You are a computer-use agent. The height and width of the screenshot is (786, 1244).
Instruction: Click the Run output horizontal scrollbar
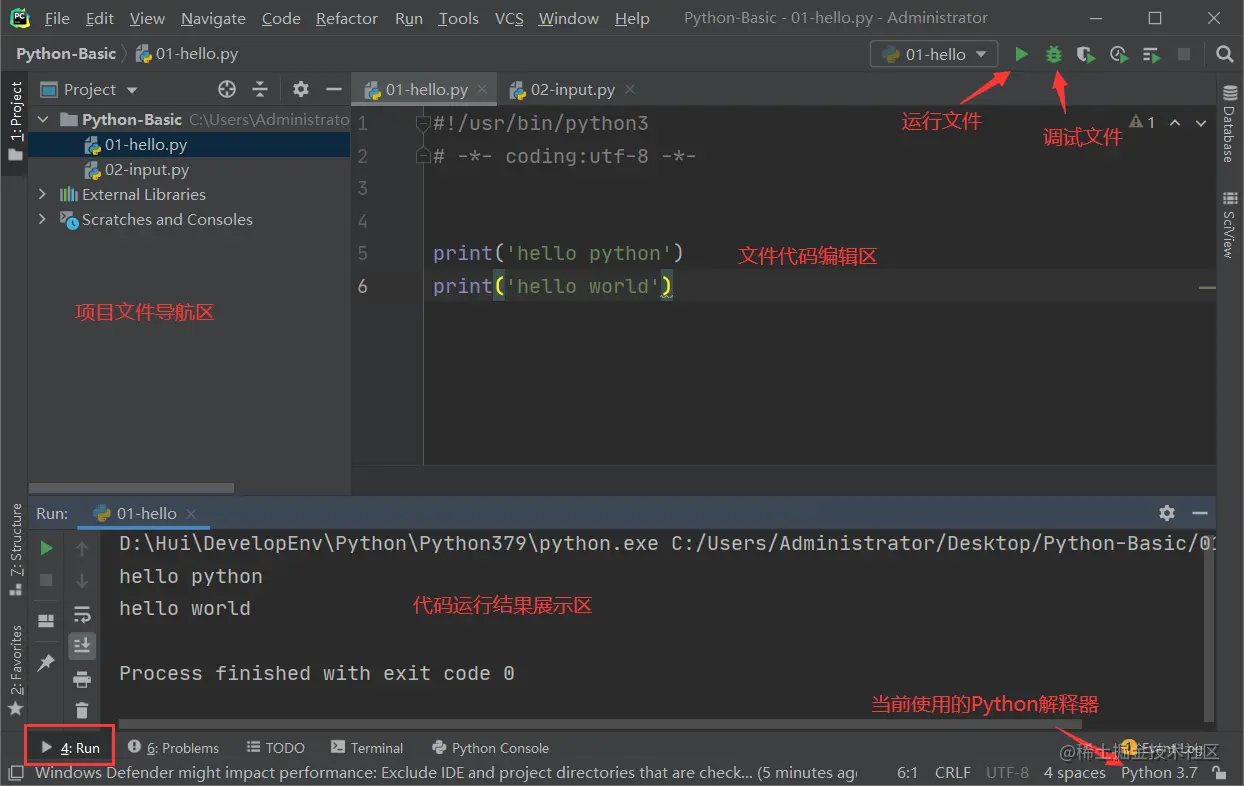600,725
